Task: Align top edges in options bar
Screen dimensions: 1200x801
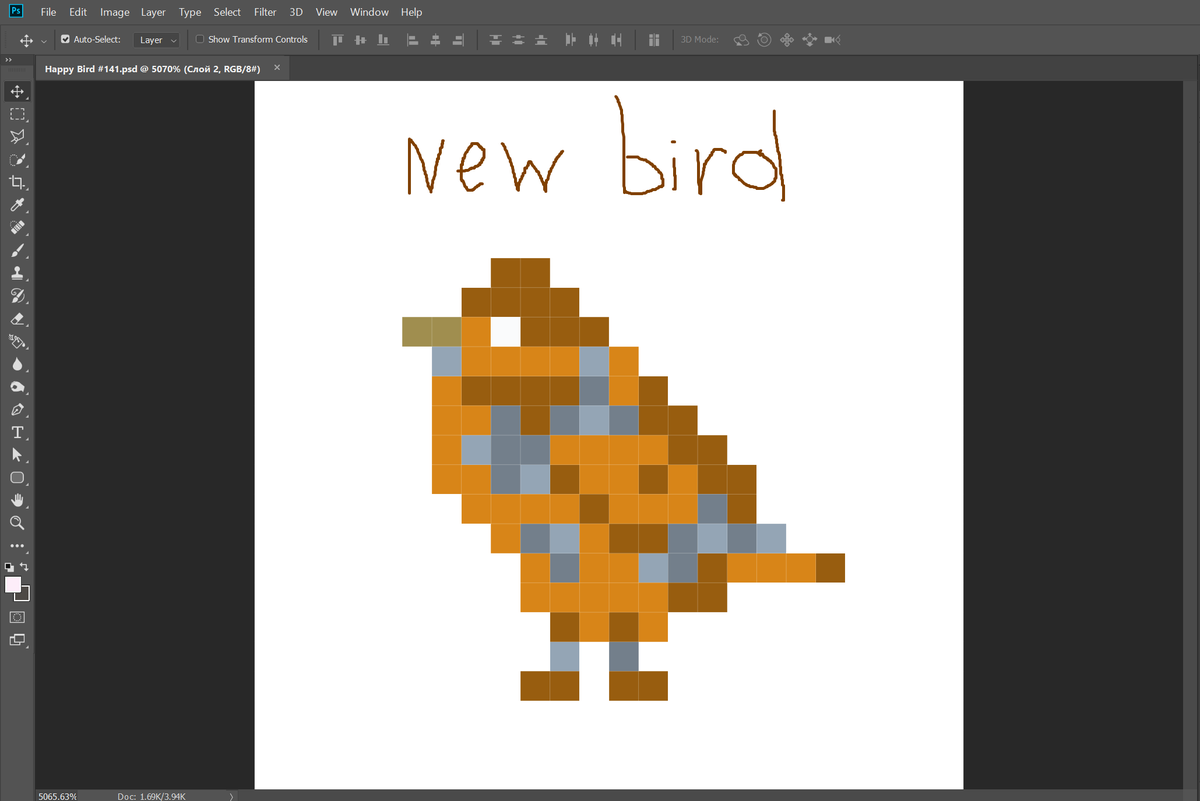Action: [337, 40]
